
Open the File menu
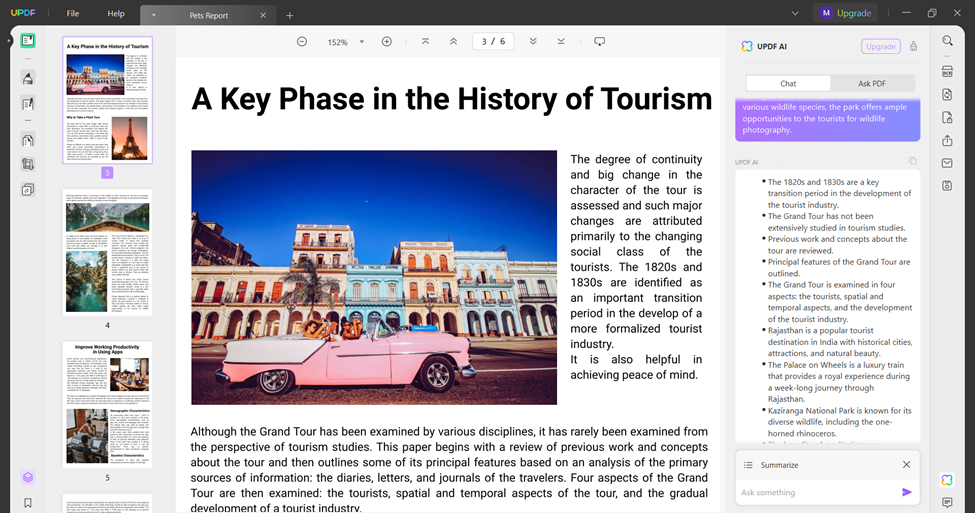pos(73,14)
